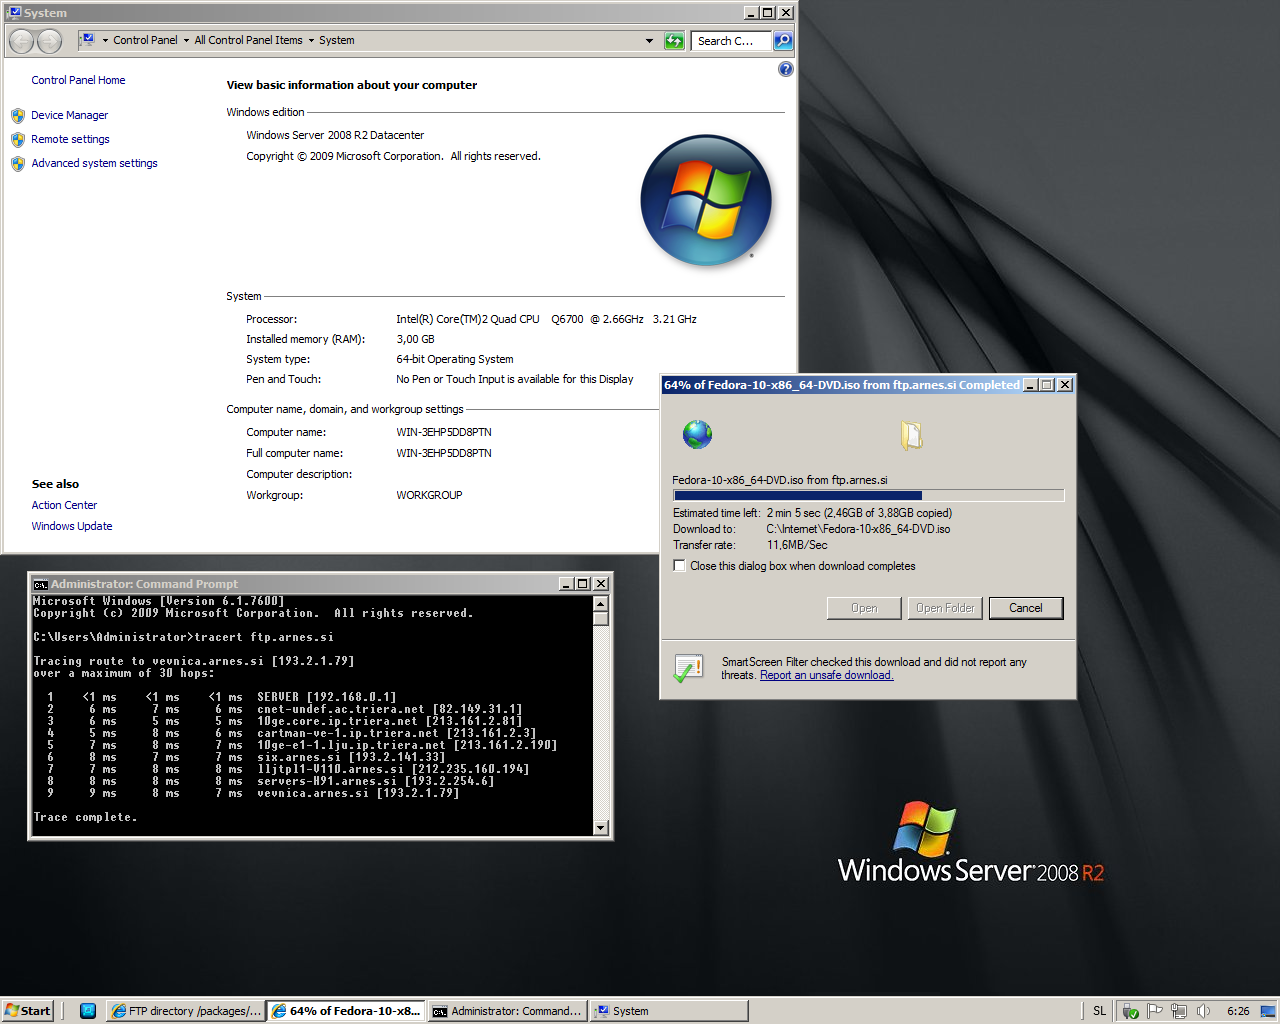Viewport: 1280px width, 1024px height.
Task: Click the taskbar clock showing 6:26
Action: 1238,1011
